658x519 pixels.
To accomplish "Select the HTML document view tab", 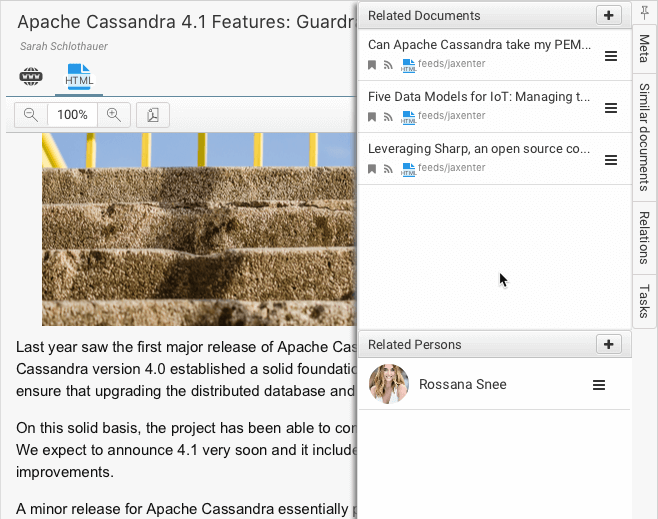I will (x=79, y=76).
